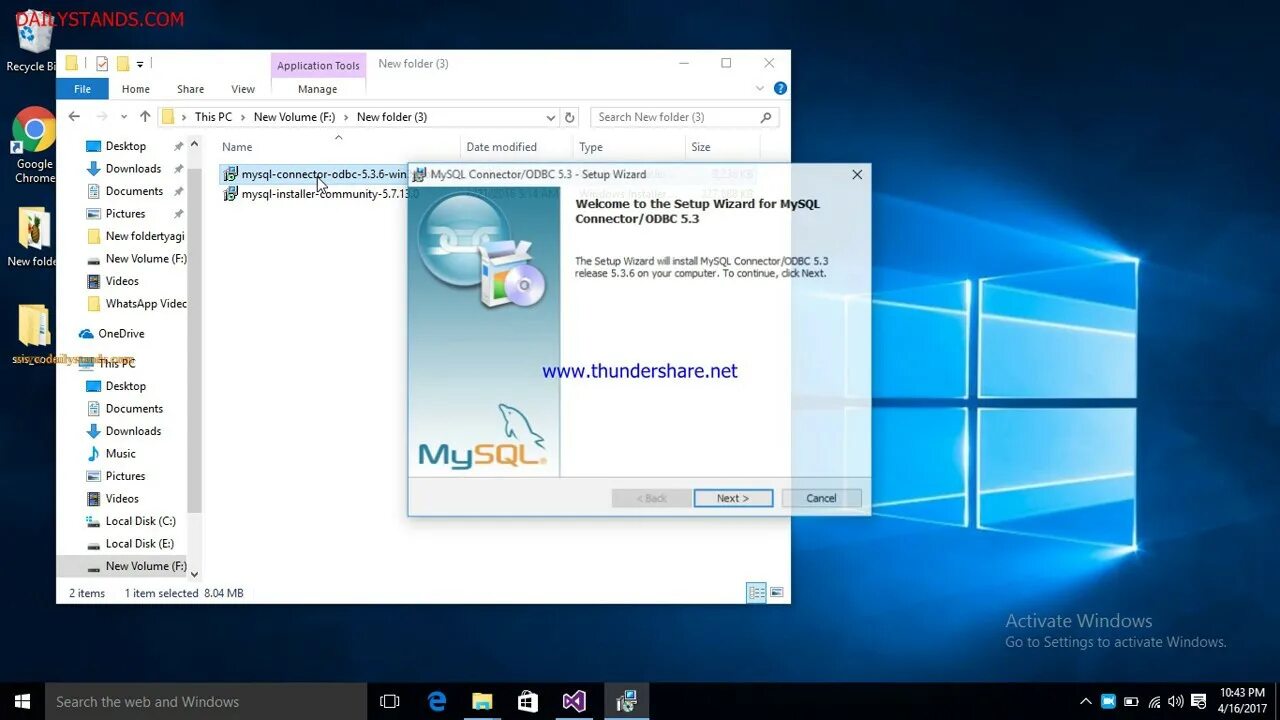Click the Back arrow in File Explorer
This screenshot has height=720, width=1280.
coord(74,117)
